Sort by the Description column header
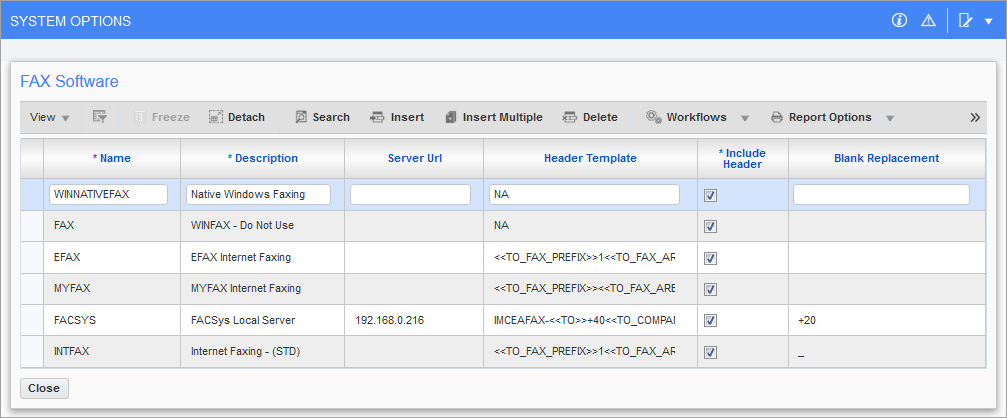Viewport: 1007px width, 418px height. [x=263, y=159]
